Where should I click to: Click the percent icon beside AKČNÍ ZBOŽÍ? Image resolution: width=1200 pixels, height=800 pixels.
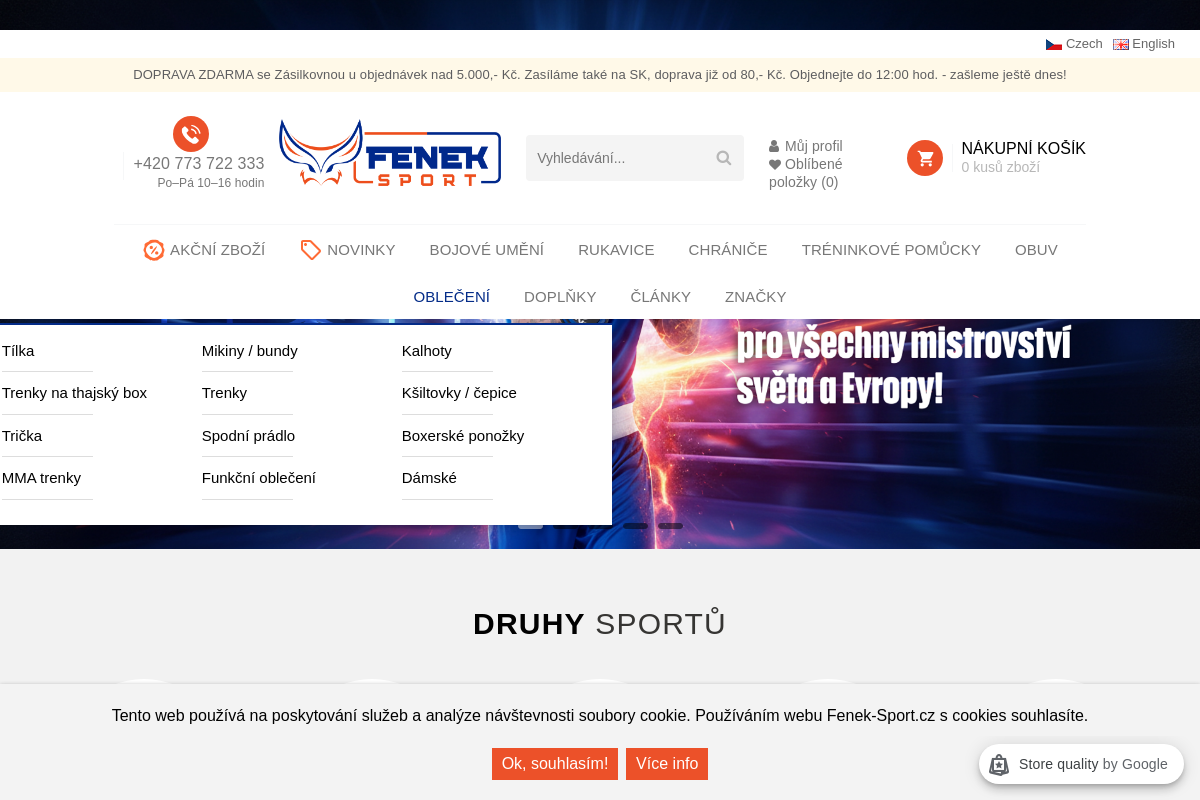tap(153, 250)
